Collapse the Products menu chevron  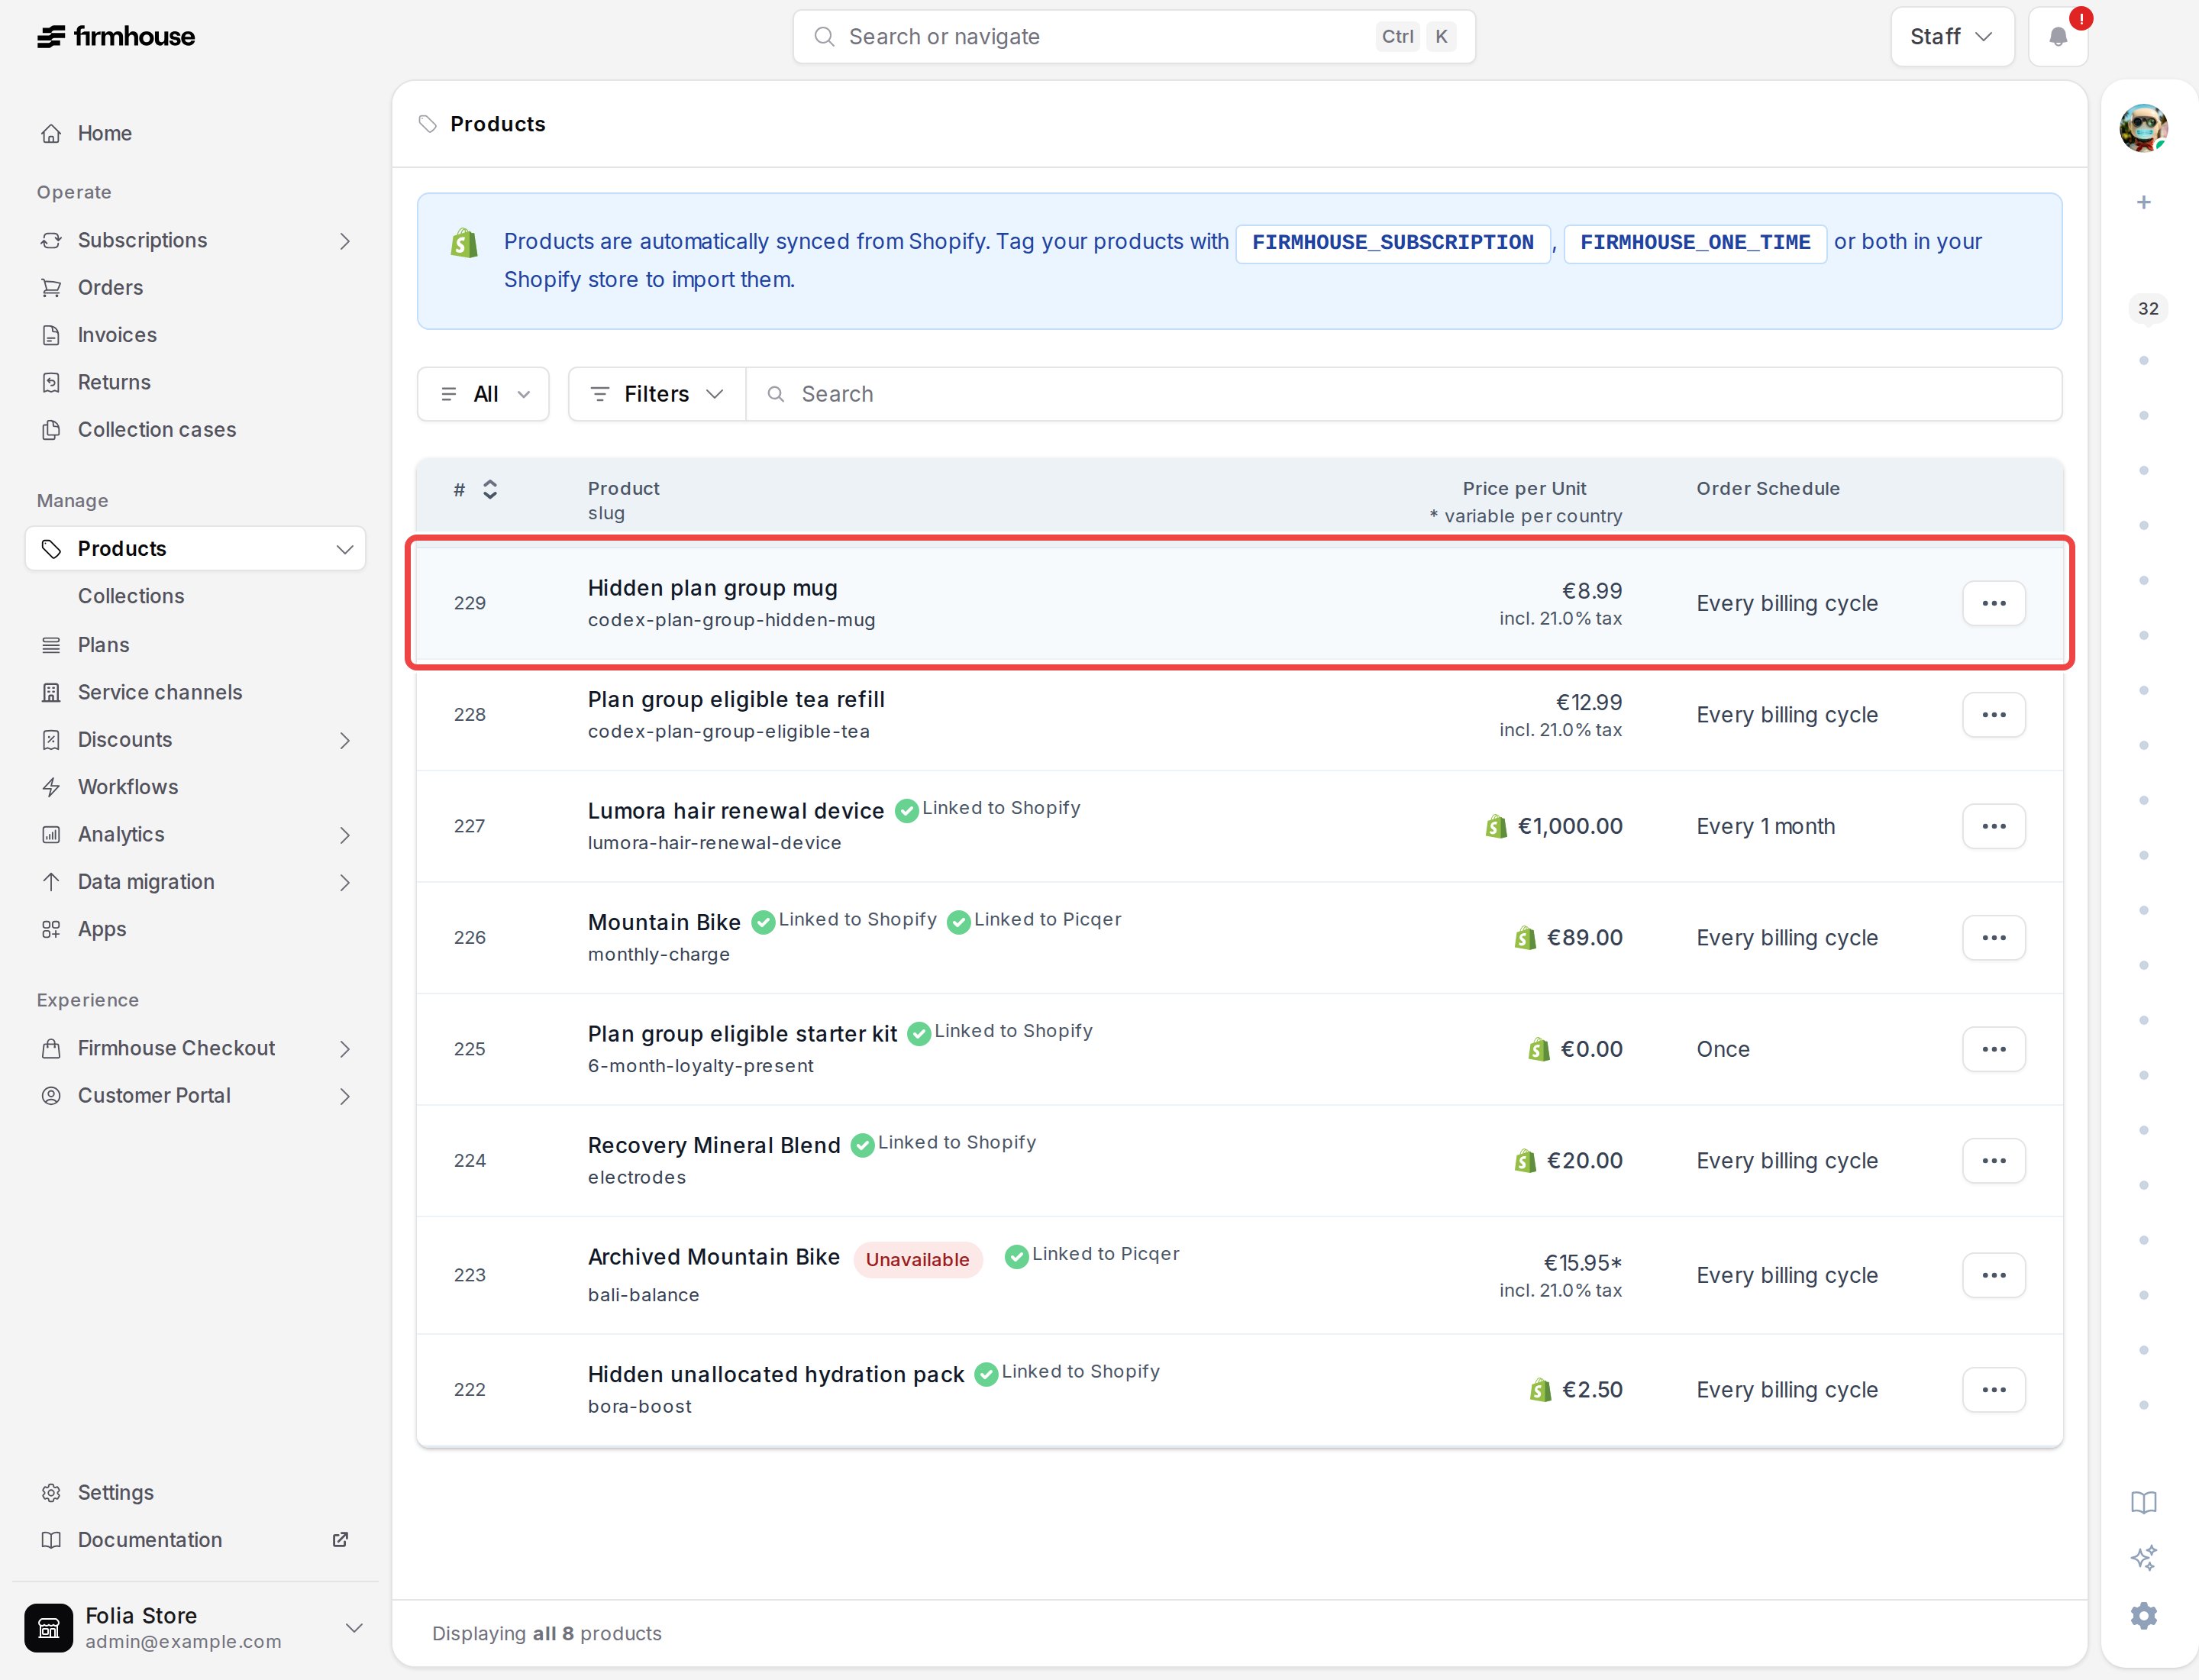click(x=345, y=549)
